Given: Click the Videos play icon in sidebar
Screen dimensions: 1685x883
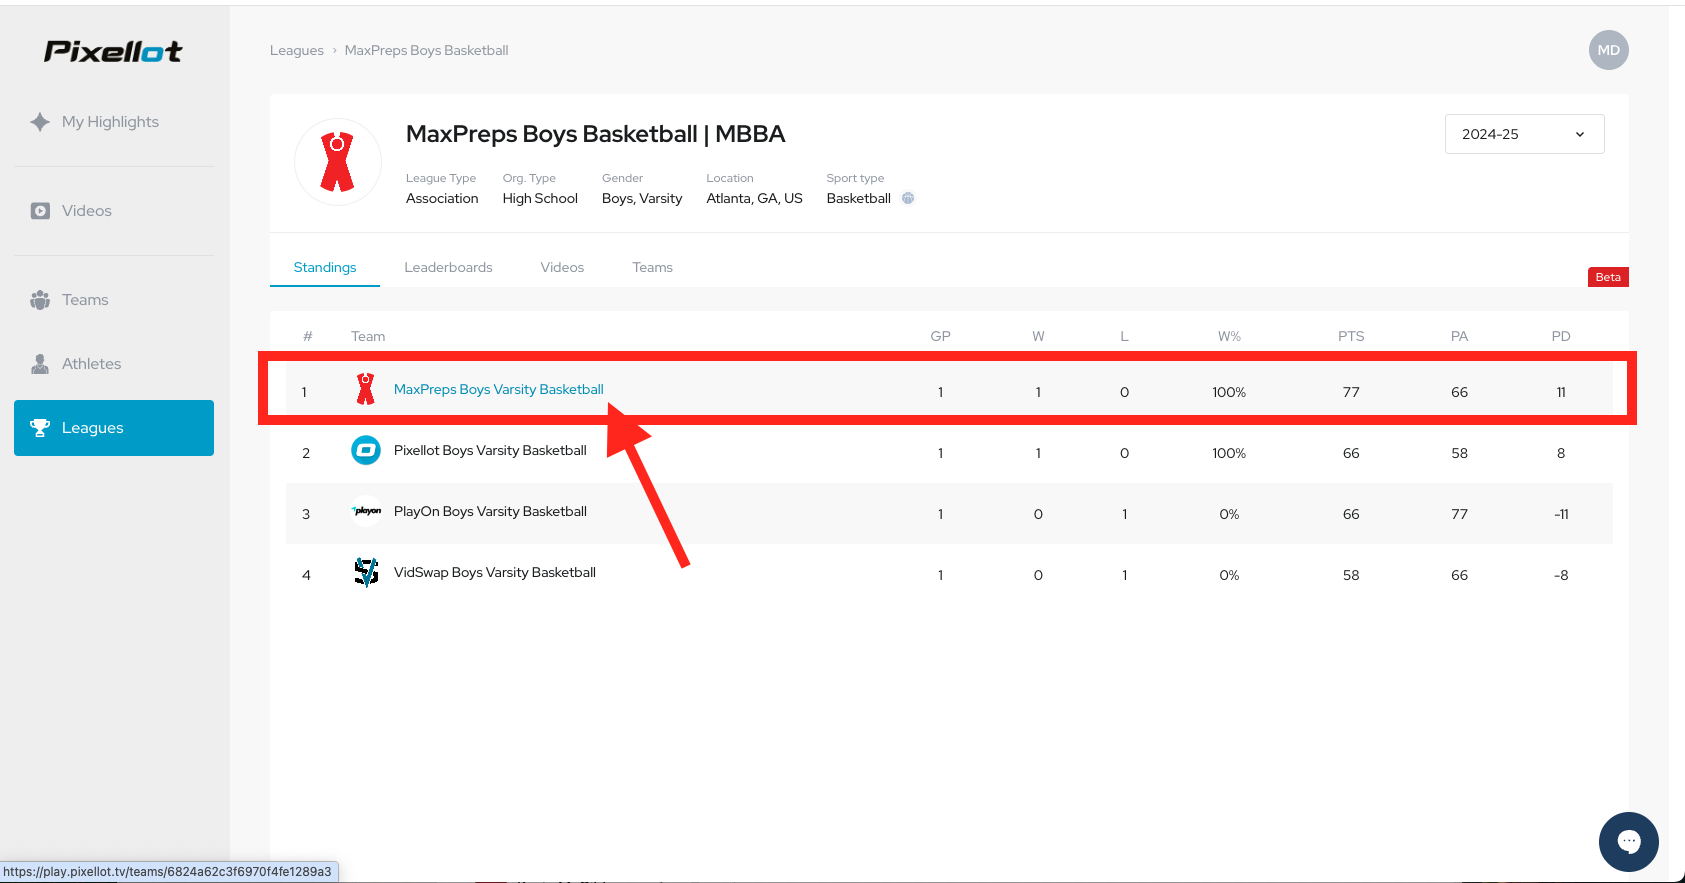Looking at the screenshot, I should [x=40, y=211].
